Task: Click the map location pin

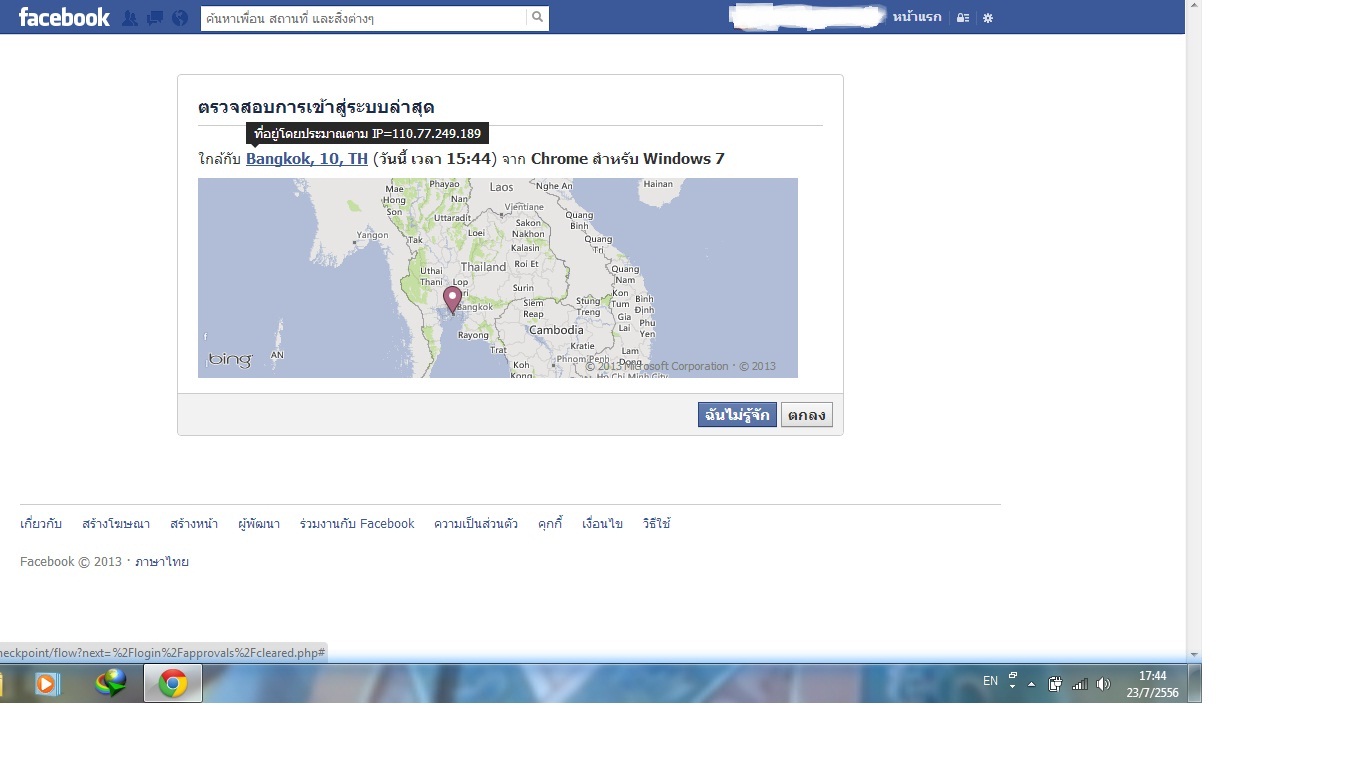Action: [x=452, y=300]
